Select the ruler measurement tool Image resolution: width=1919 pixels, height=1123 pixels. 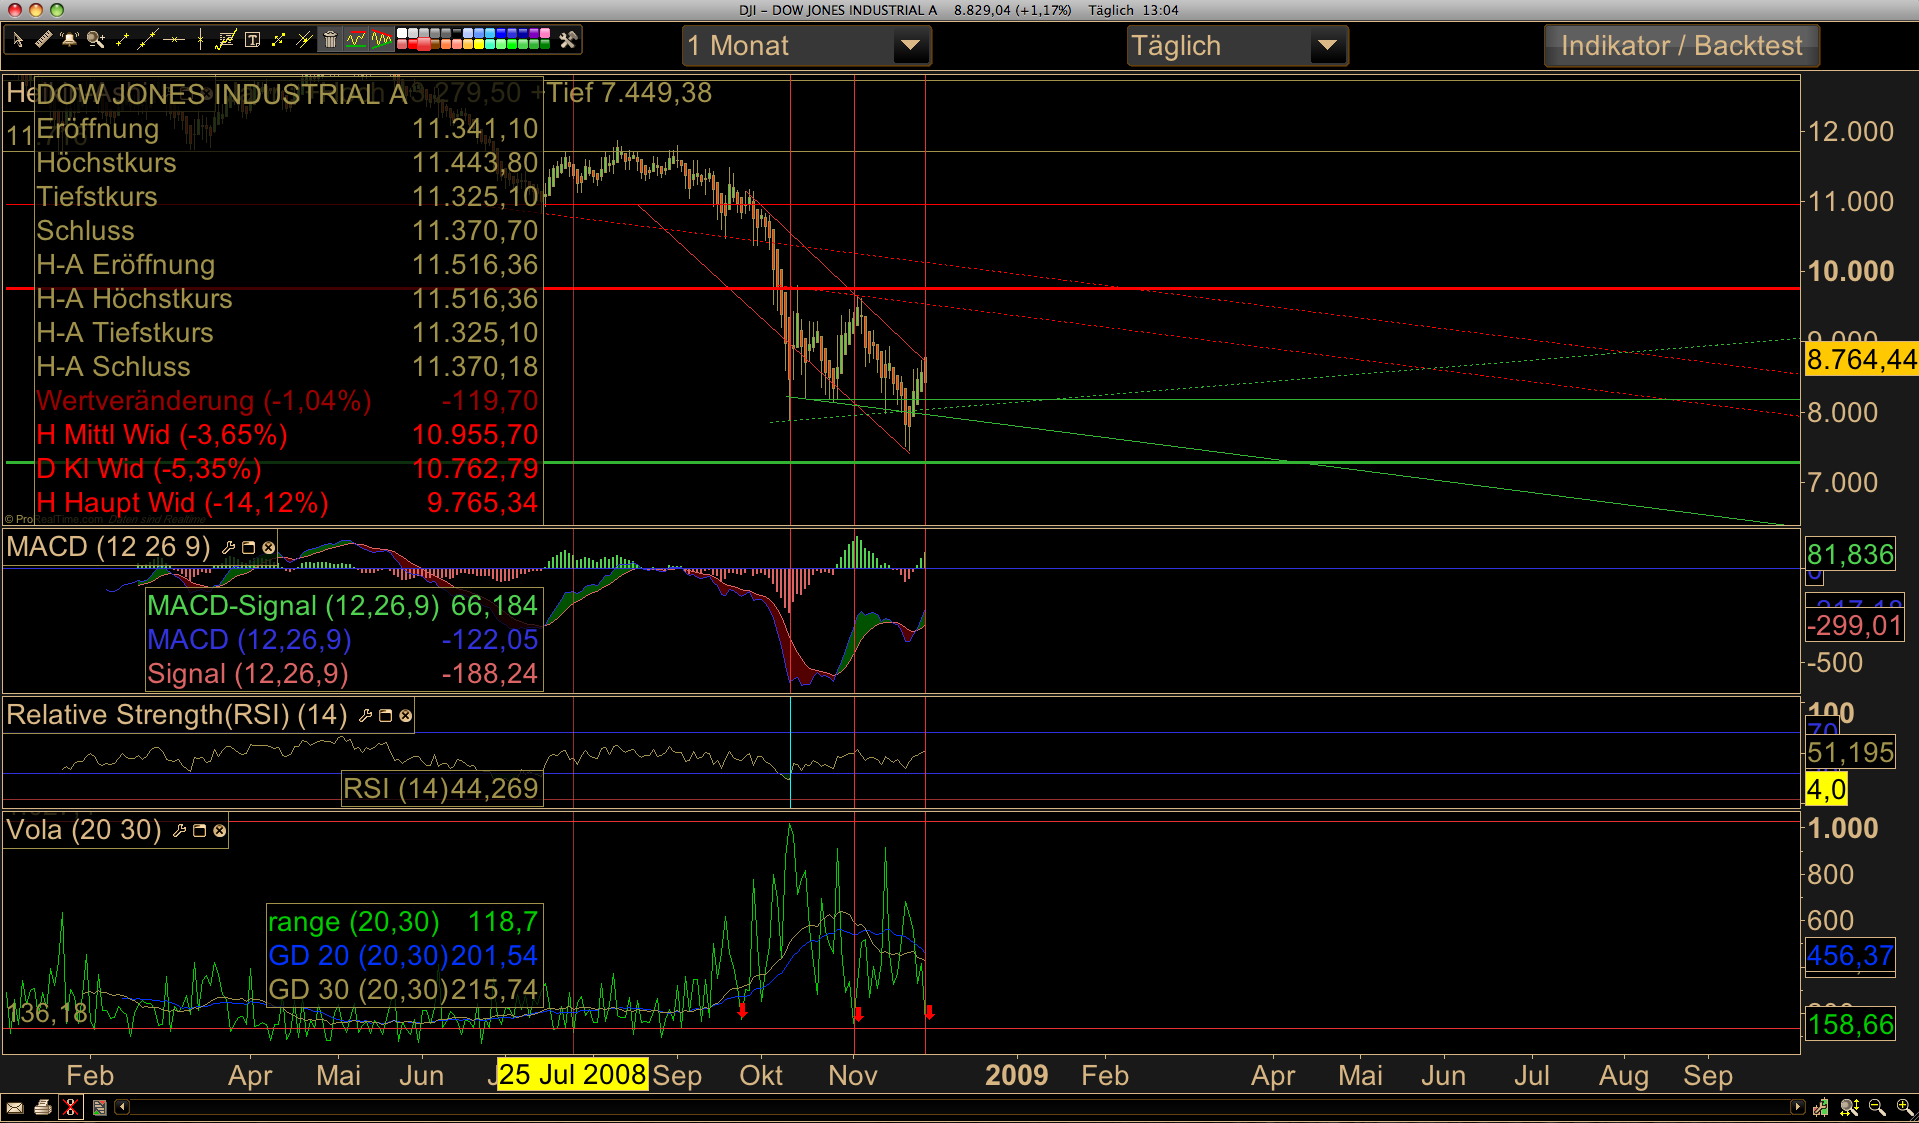(x=43, y=40)
